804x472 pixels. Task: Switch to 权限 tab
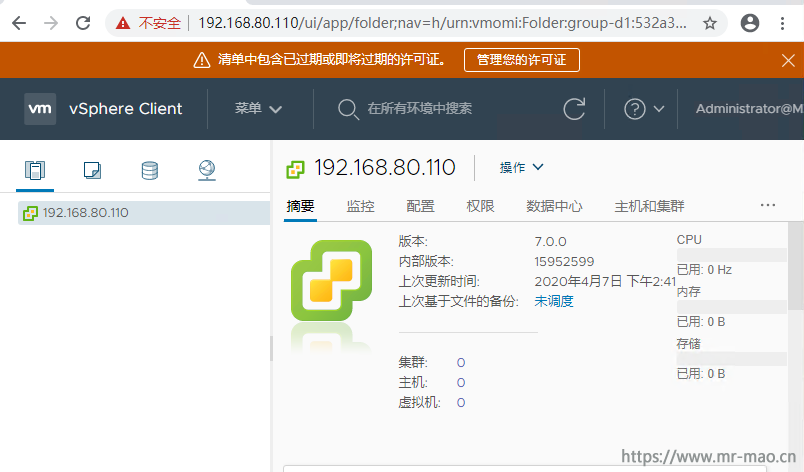[480, 206]
